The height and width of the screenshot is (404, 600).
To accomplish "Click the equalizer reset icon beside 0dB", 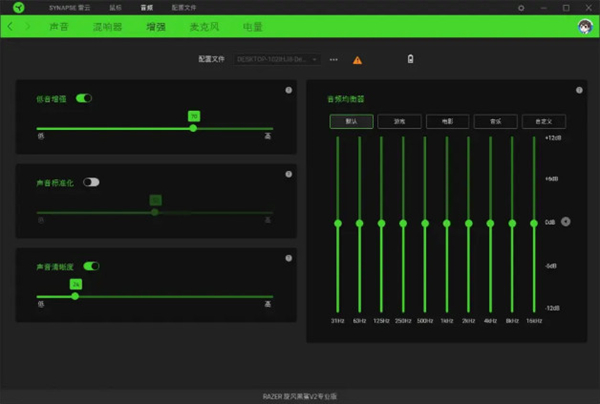I will pyautogui.click(x=566, y=221).
